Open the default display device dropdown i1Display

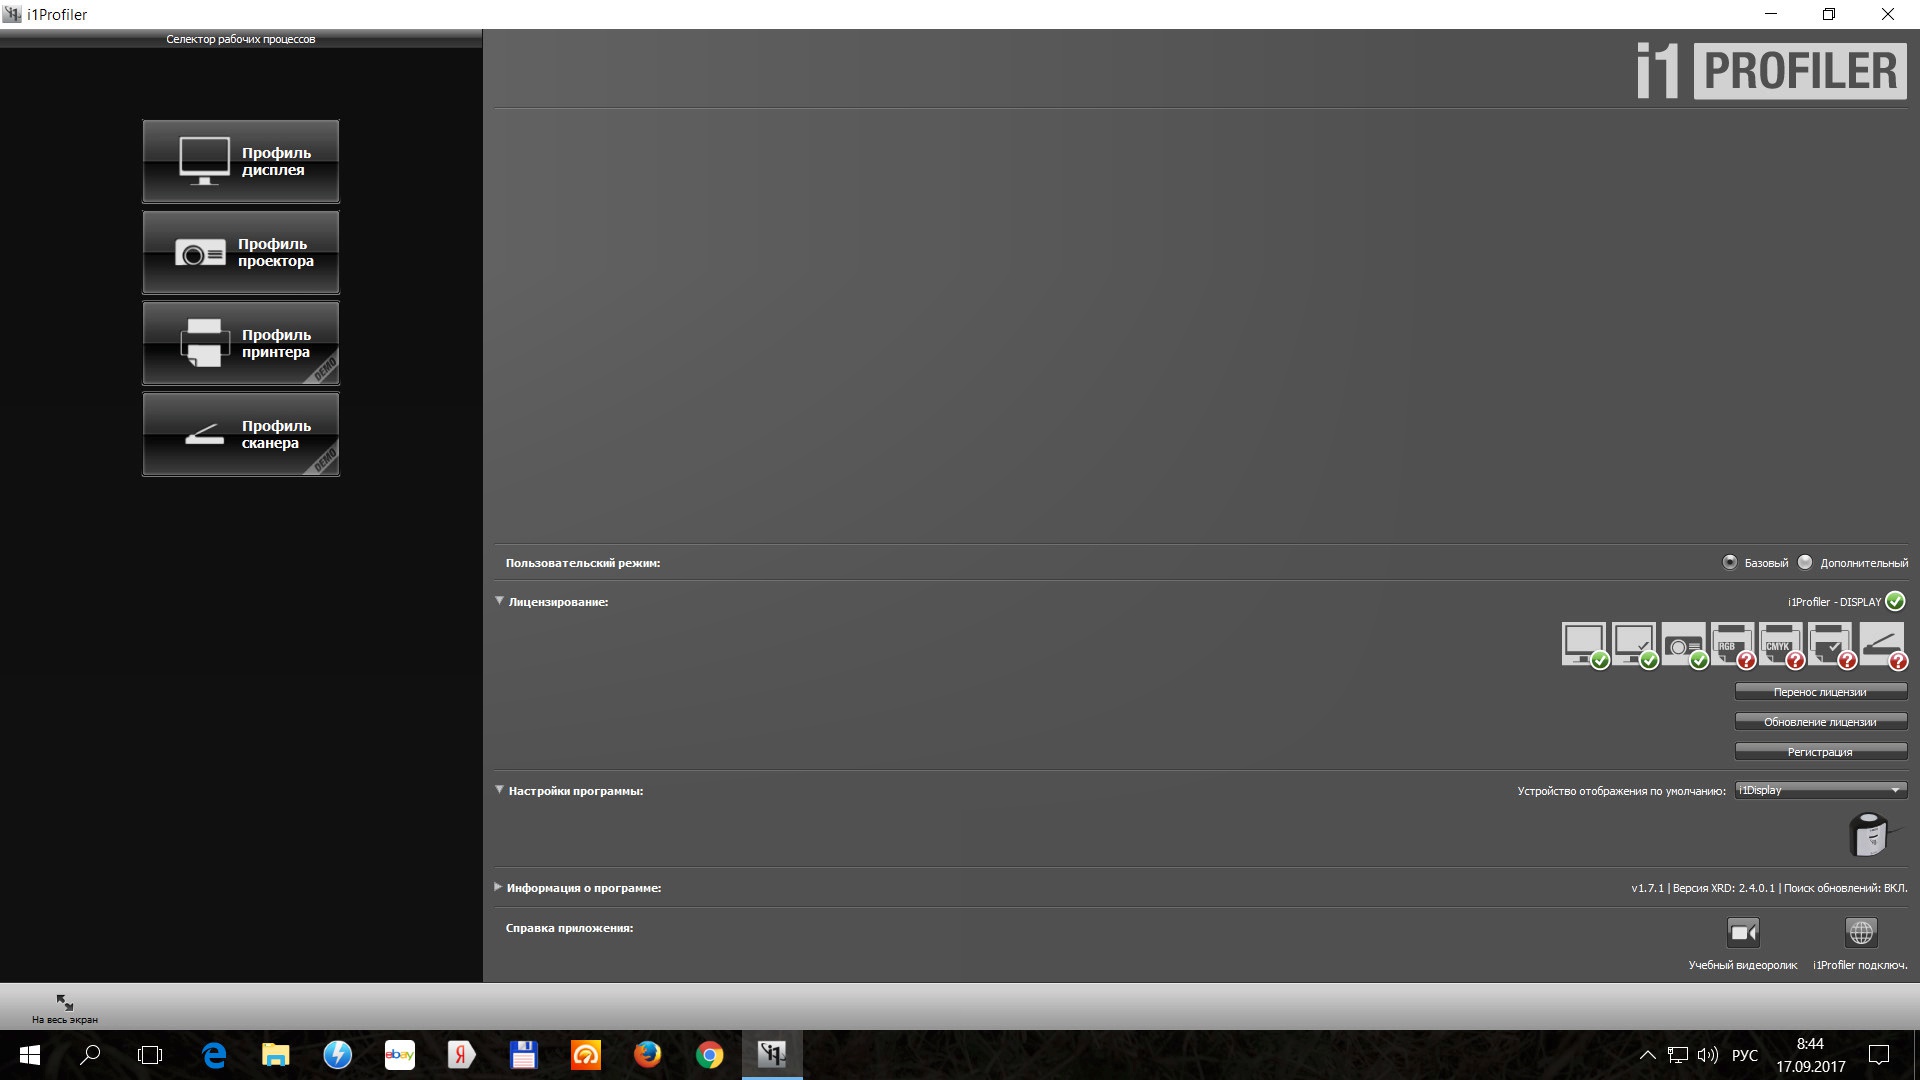[x=1821, y=790]
